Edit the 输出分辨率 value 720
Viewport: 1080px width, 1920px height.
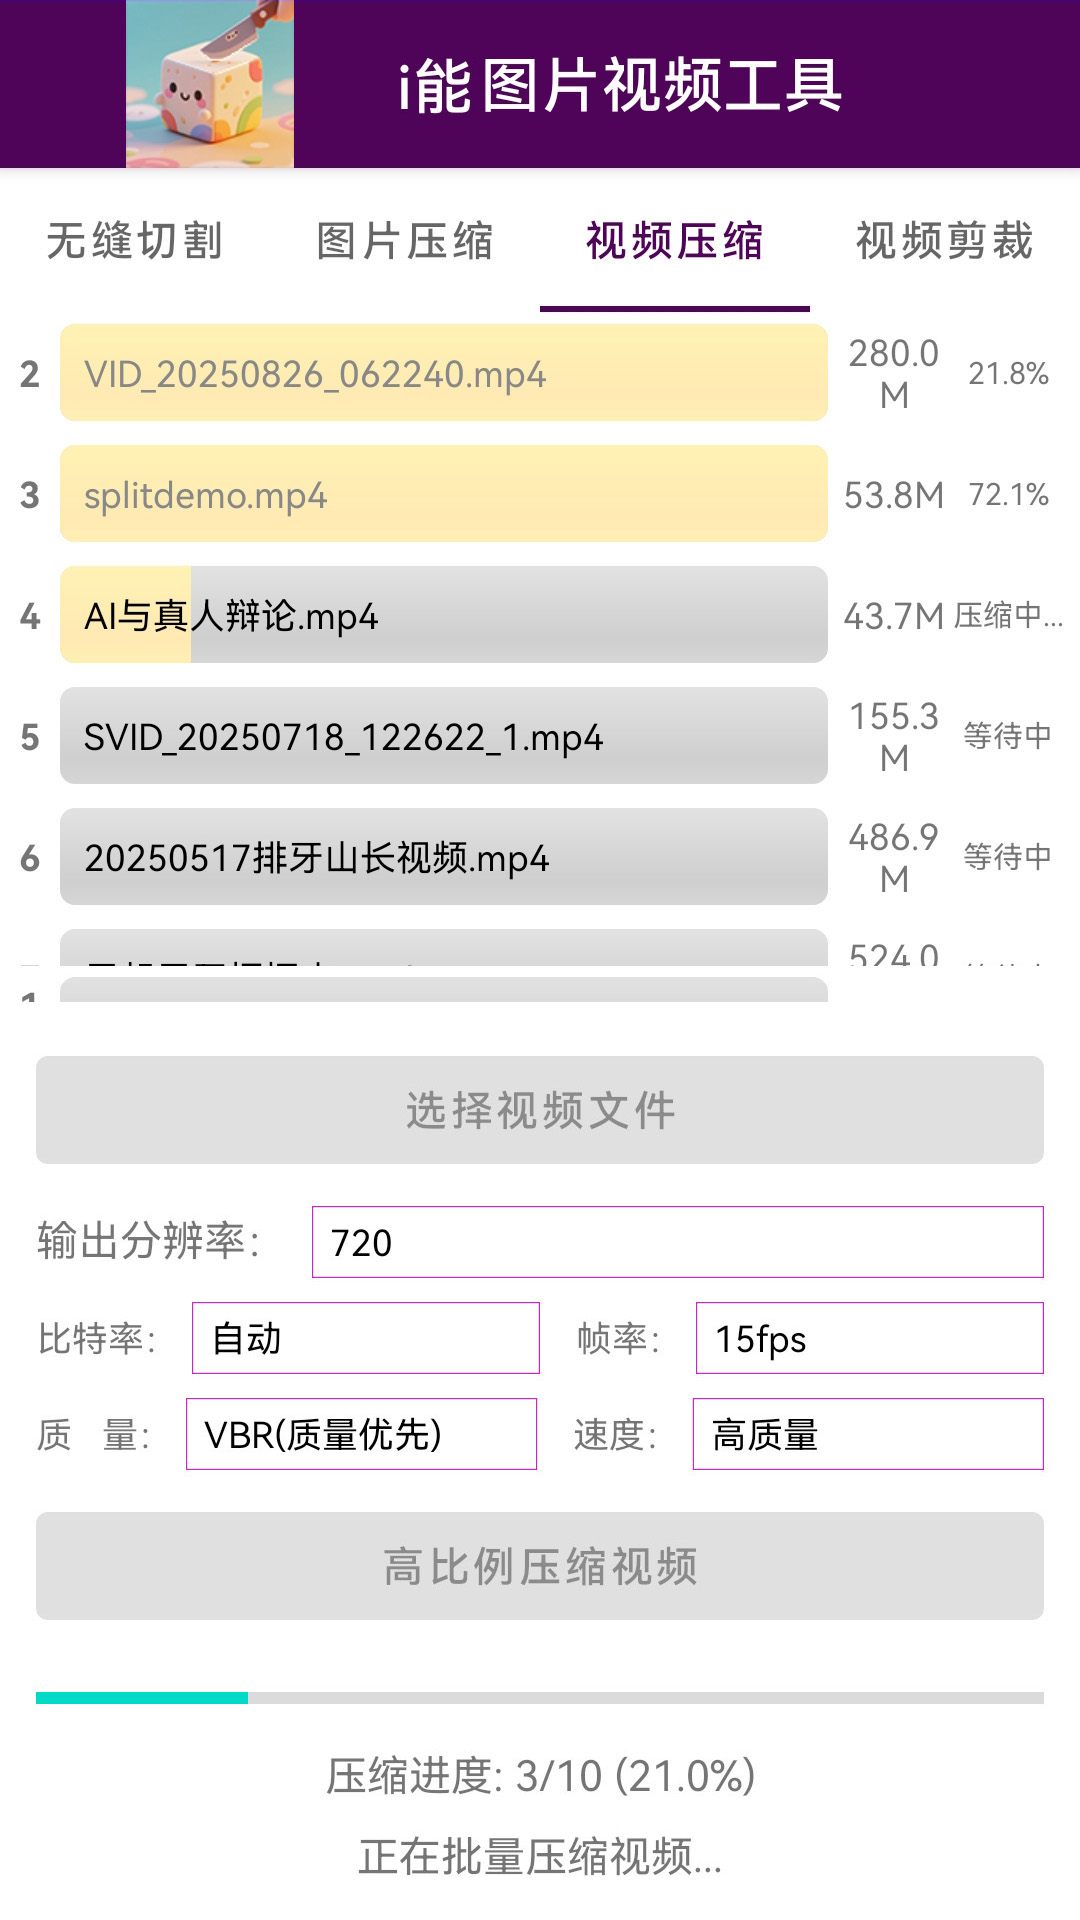coord(675,1243)
